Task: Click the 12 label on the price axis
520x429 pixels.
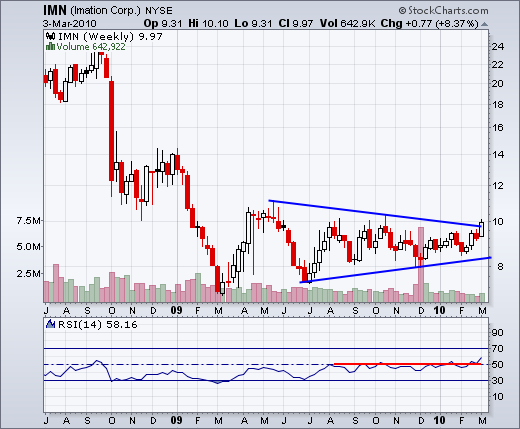Action: tap(498, 185)
